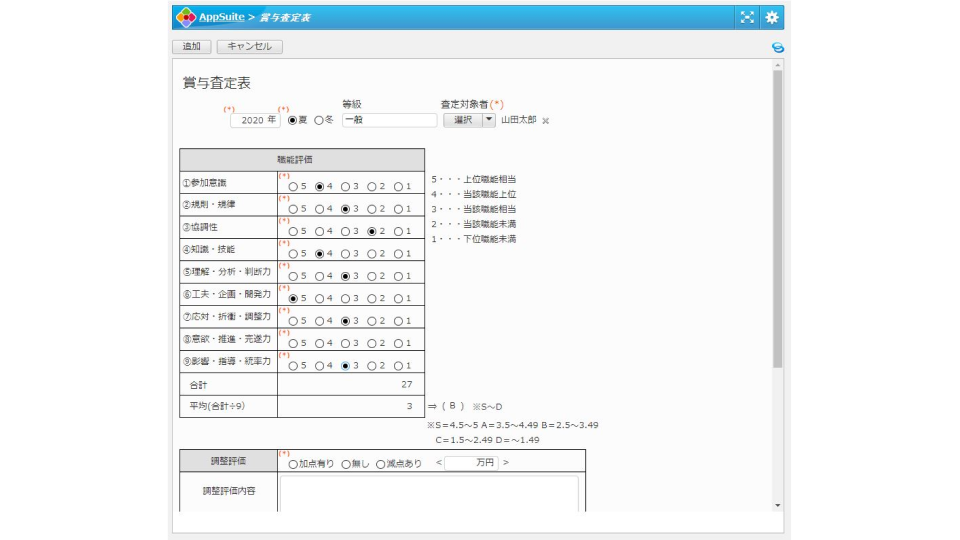This screenshot has height=540, width=960.
Task: Click the legend text 上位職能相当
Action: [489, 179]
